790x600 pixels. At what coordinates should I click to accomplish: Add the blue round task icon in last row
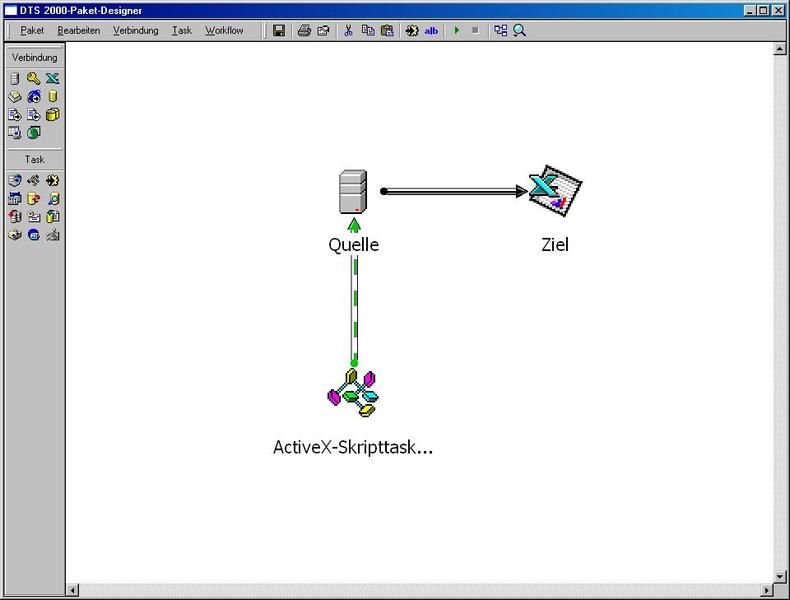34,235
